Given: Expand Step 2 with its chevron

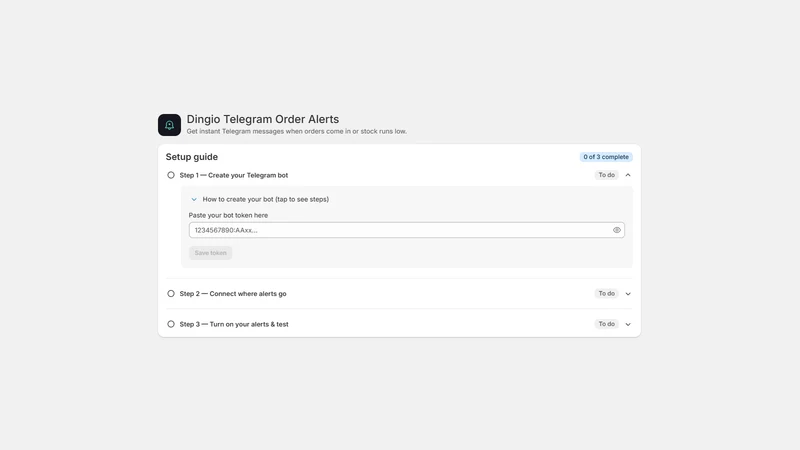Looking at the screenshot, I should [628, 293].
